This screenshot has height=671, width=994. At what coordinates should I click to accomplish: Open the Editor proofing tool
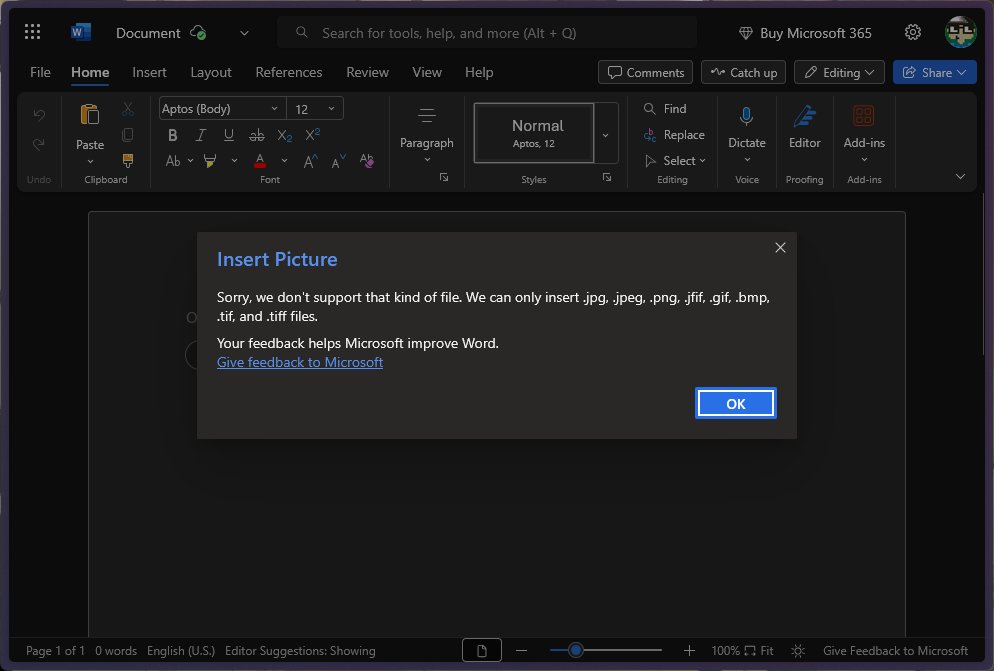804,127
